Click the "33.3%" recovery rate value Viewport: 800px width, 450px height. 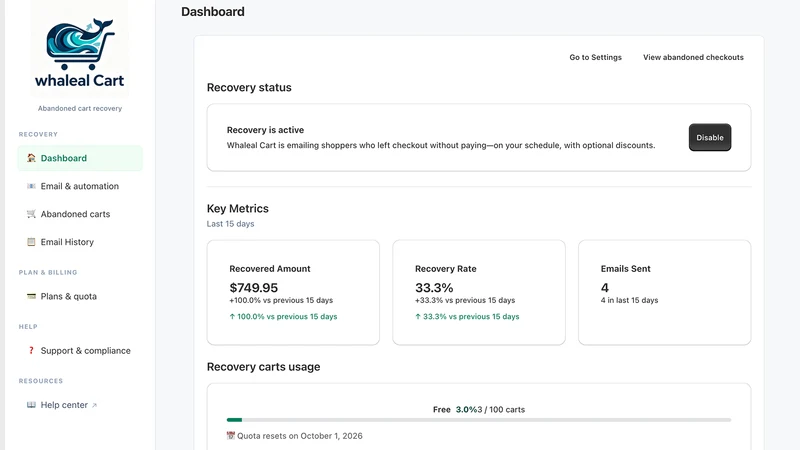click(x=434, y=288)
